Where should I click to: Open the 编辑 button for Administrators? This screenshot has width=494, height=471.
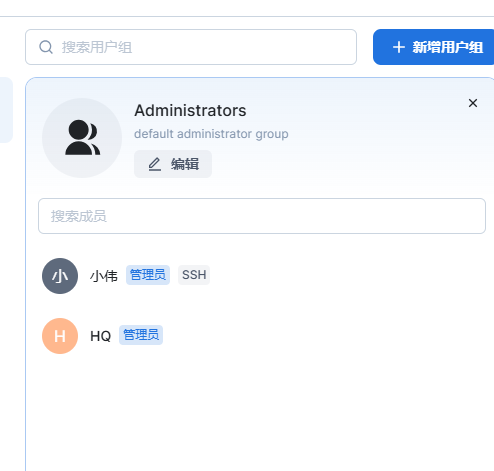[173, 164]
